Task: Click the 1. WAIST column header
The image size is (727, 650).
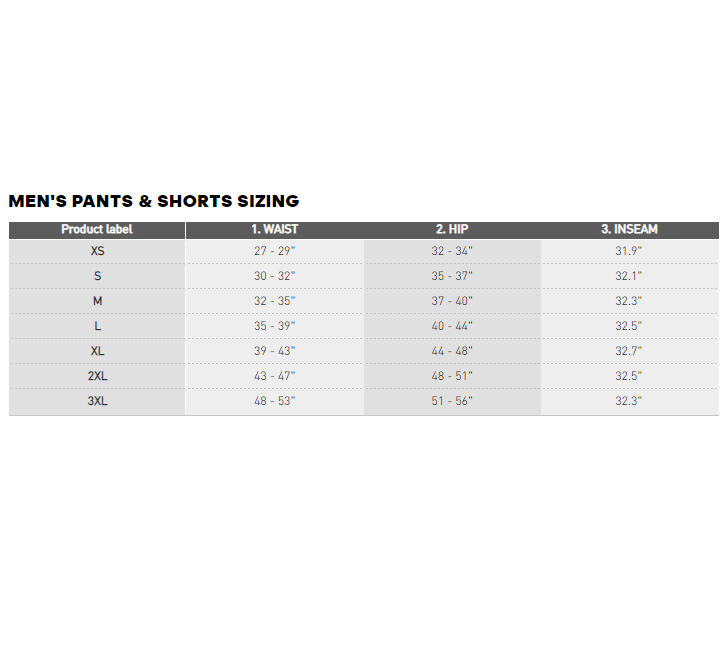Action: pyautogui.click(x=274, y=229)
